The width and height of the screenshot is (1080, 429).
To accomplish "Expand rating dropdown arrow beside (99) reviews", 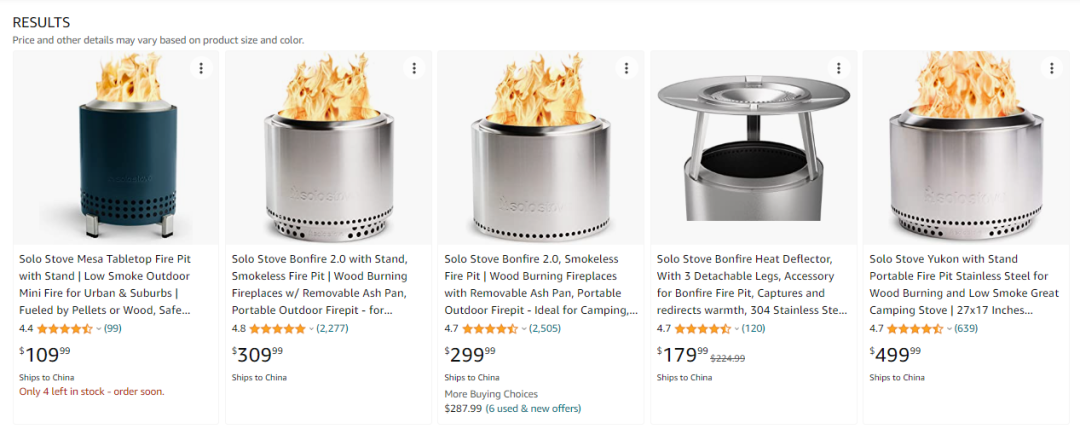I will tap(99, 328).
